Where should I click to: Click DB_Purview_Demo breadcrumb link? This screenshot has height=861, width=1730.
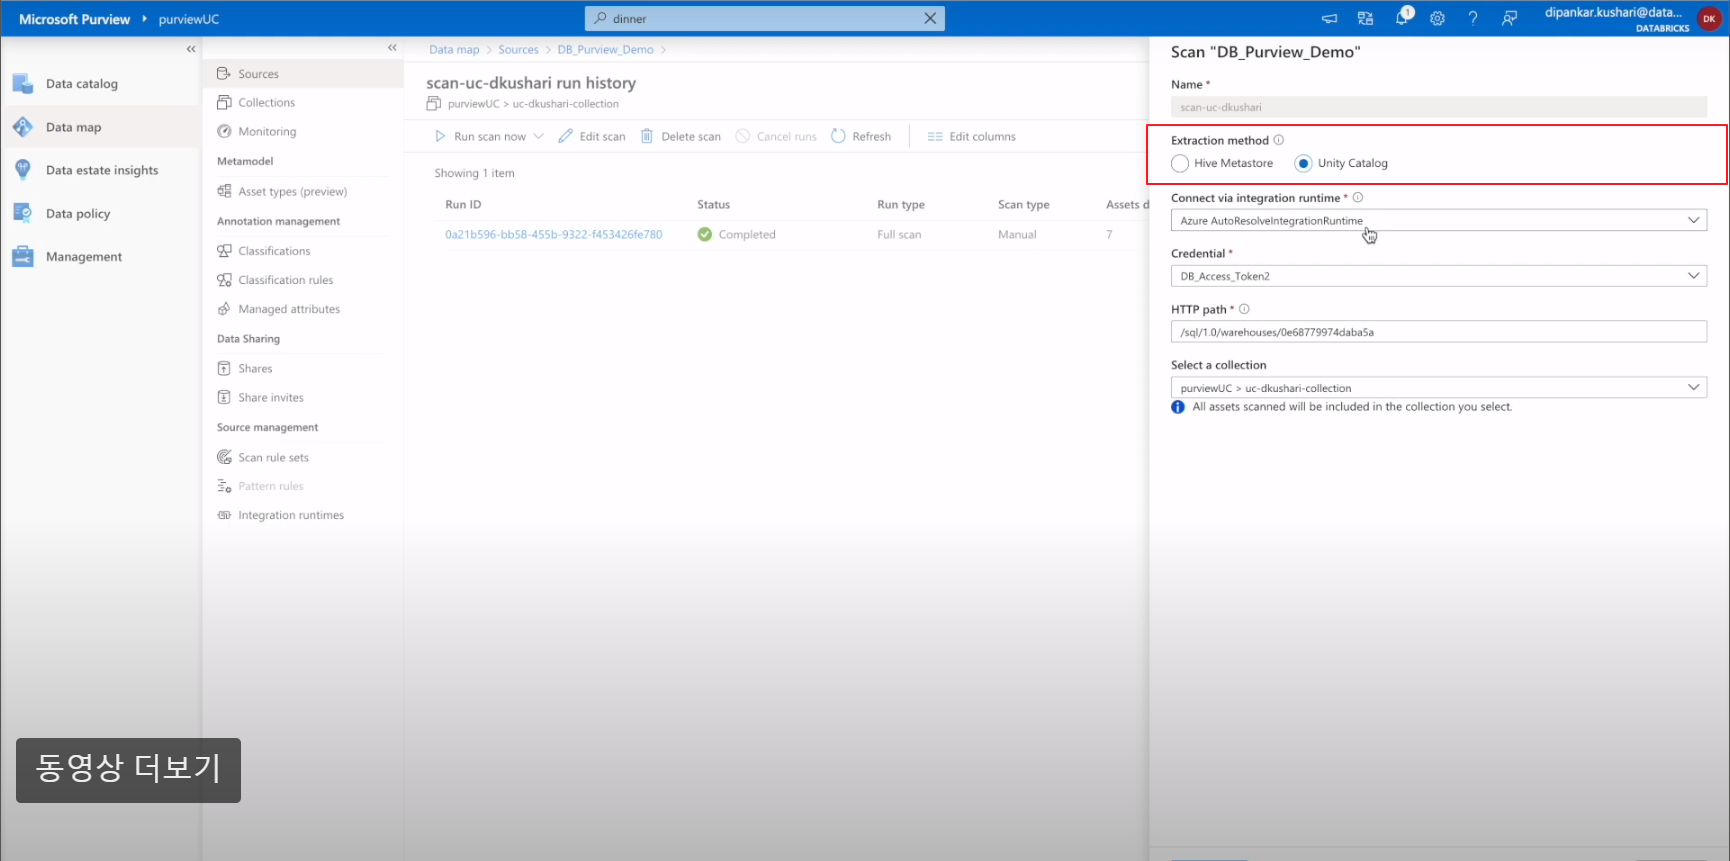click(605, 49)
